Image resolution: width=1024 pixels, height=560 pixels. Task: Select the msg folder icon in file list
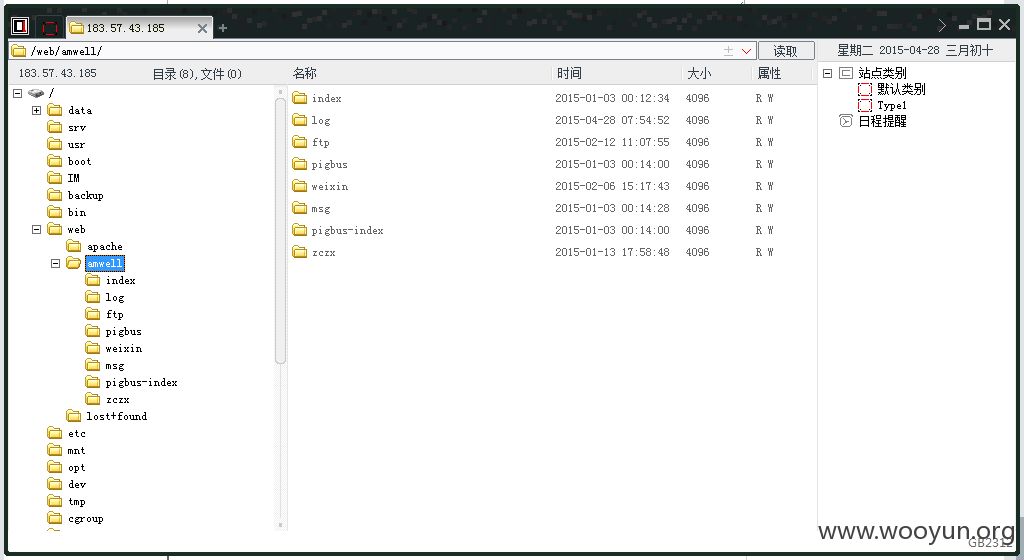tap(300, 208)
